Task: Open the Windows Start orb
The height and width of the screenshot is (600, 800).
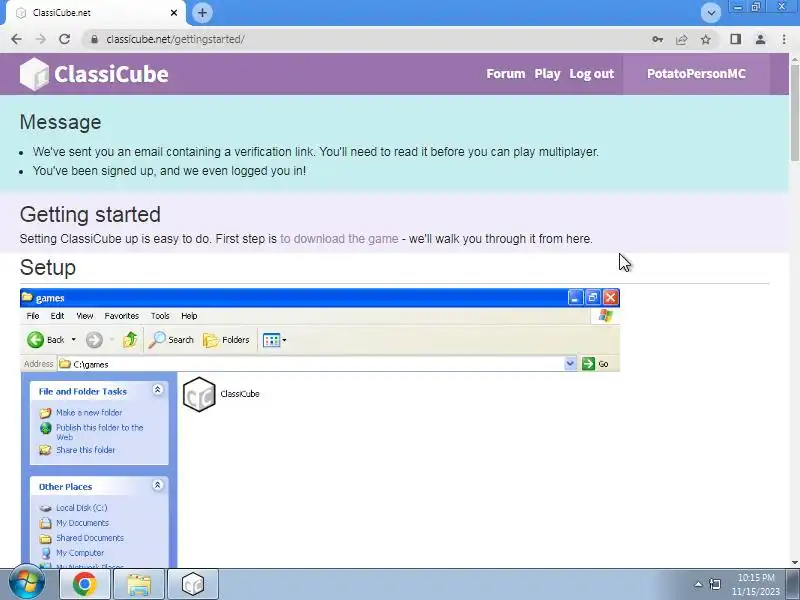Action: tap(27, 584)
